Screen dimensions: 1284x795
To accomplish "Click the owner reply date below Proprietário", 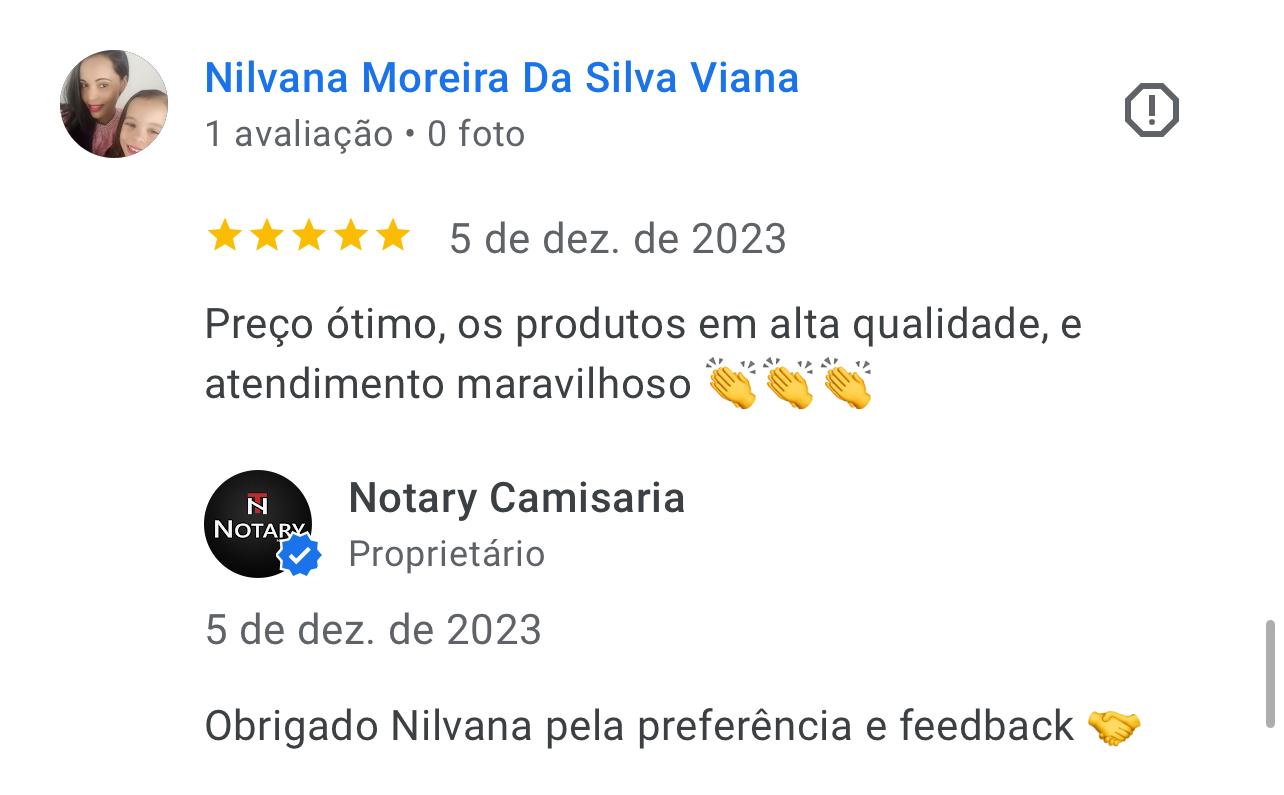I will 373,630.
